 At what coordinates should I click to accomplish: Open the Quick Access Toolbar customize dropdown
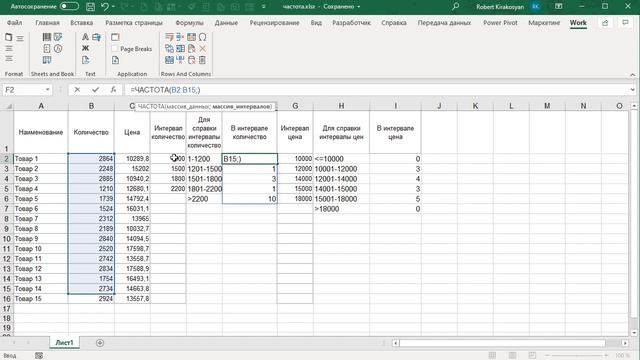[264, 7]
